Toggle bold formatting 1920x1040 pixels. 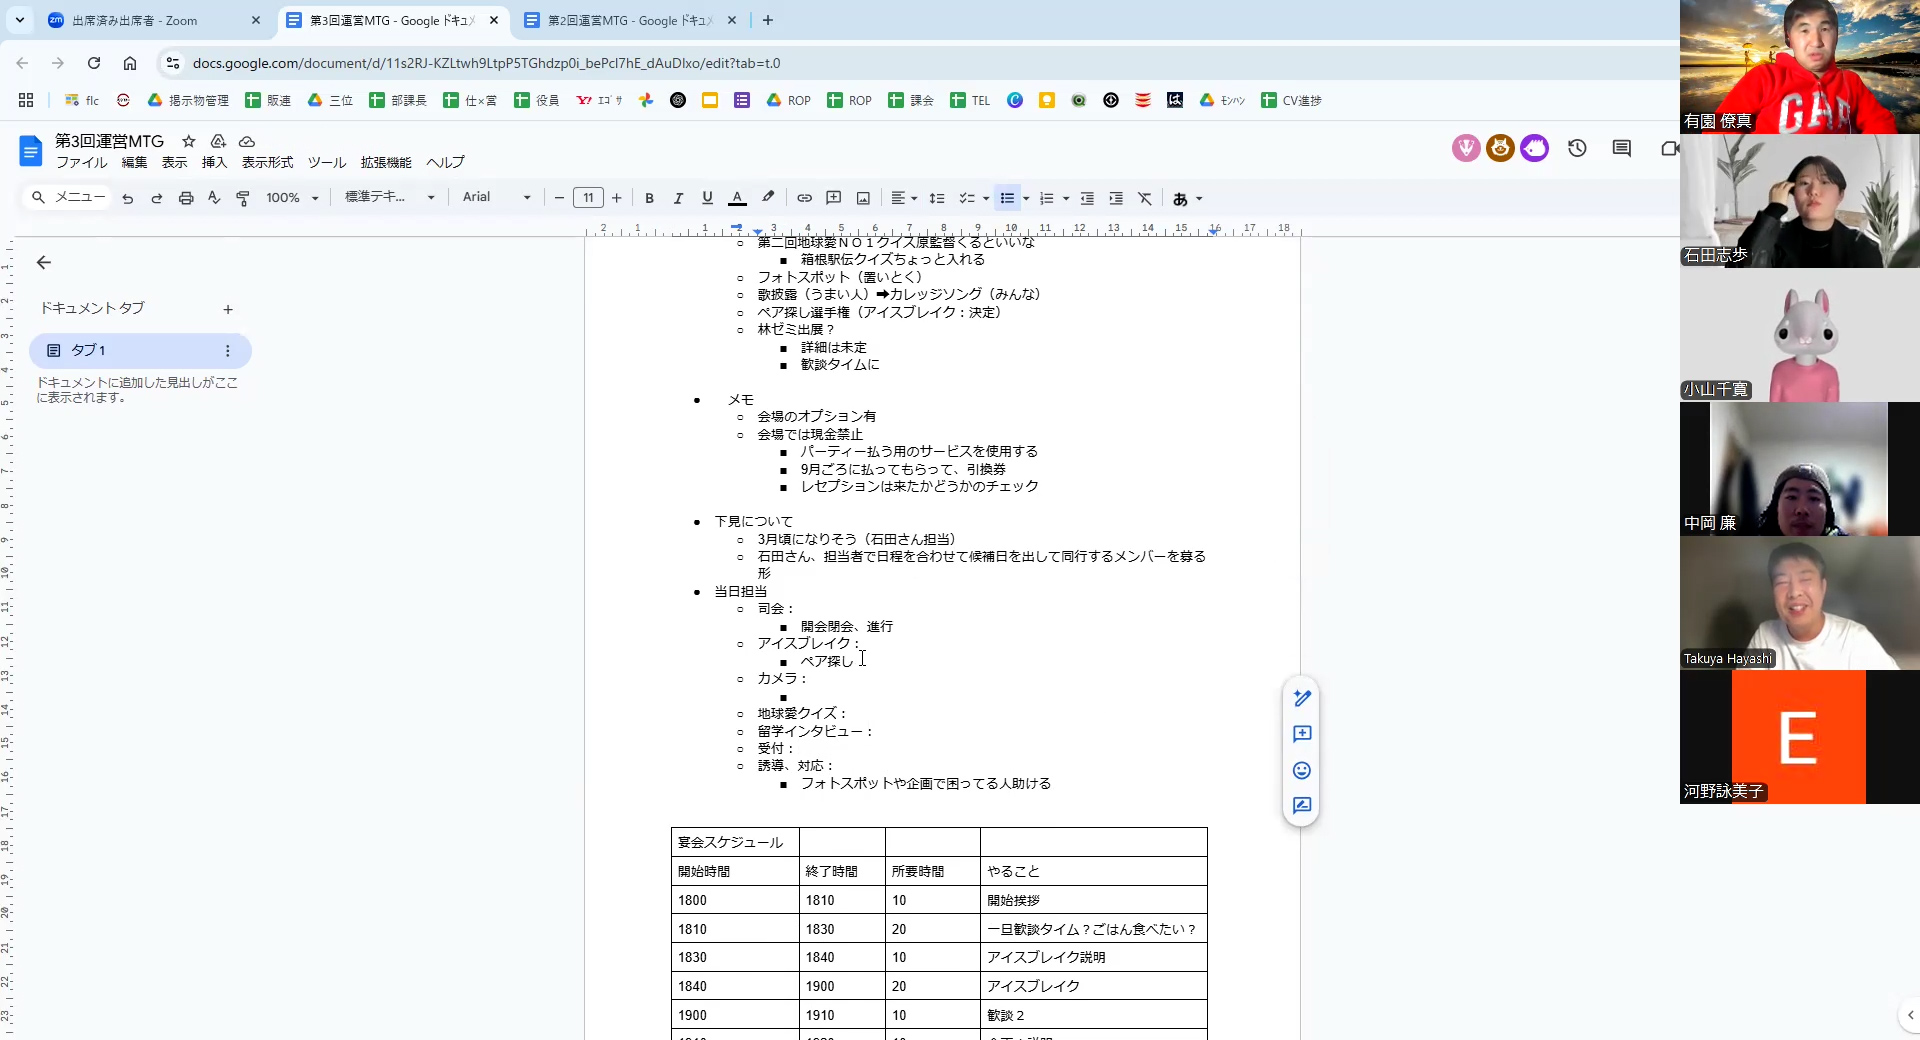click(x=649, y=198)
